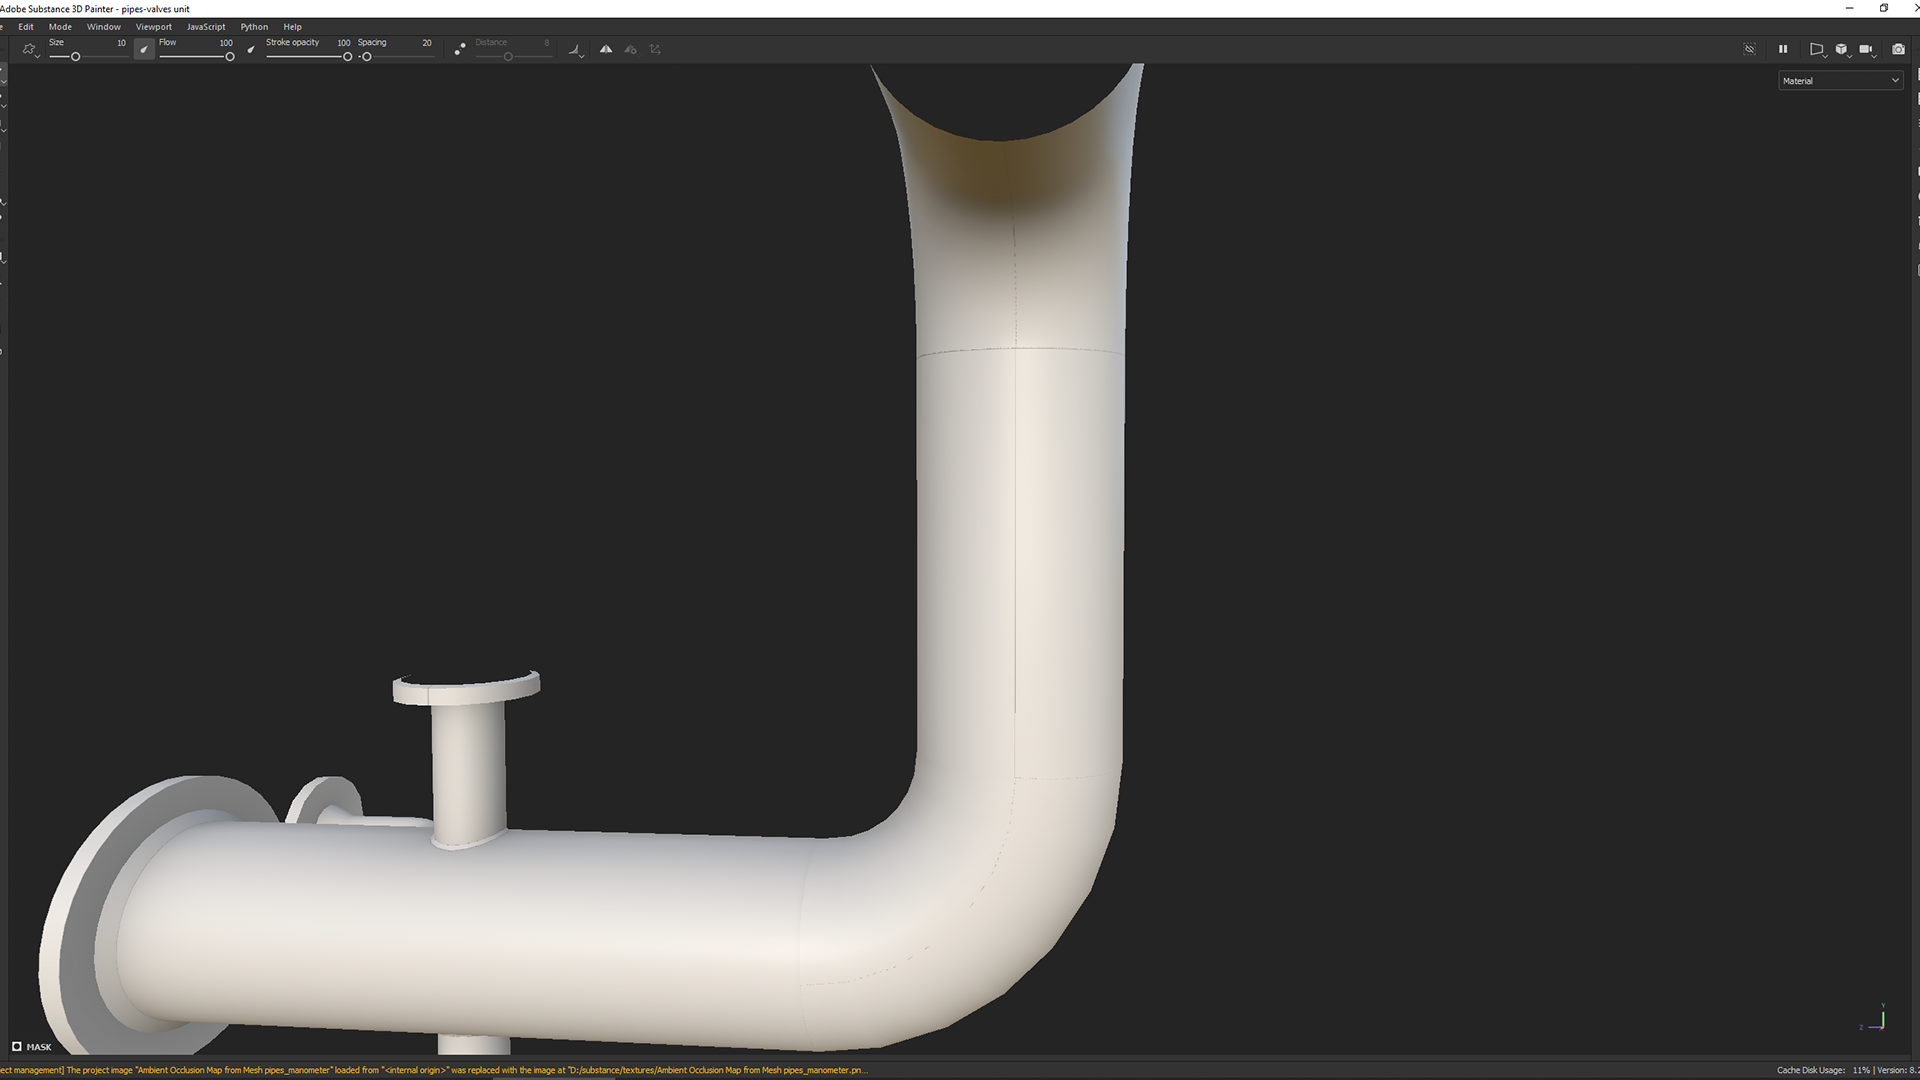1920x1080 pixels.
Task: Click the ambient occlusion map log message
Action: point(433,1070)
